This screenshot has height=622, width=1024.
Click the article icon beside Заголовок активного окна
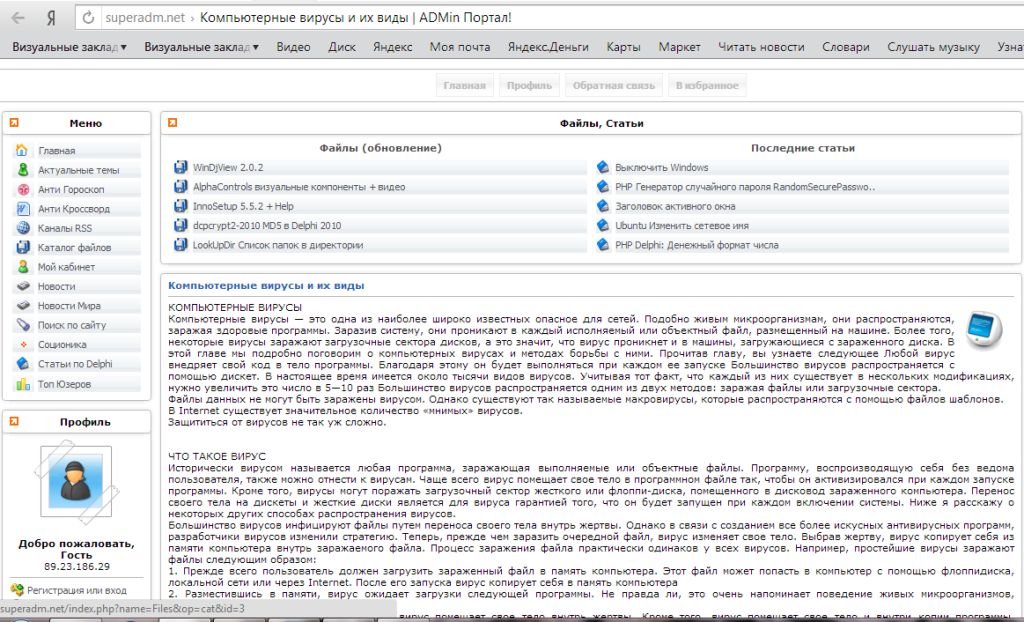pos(603,206)
